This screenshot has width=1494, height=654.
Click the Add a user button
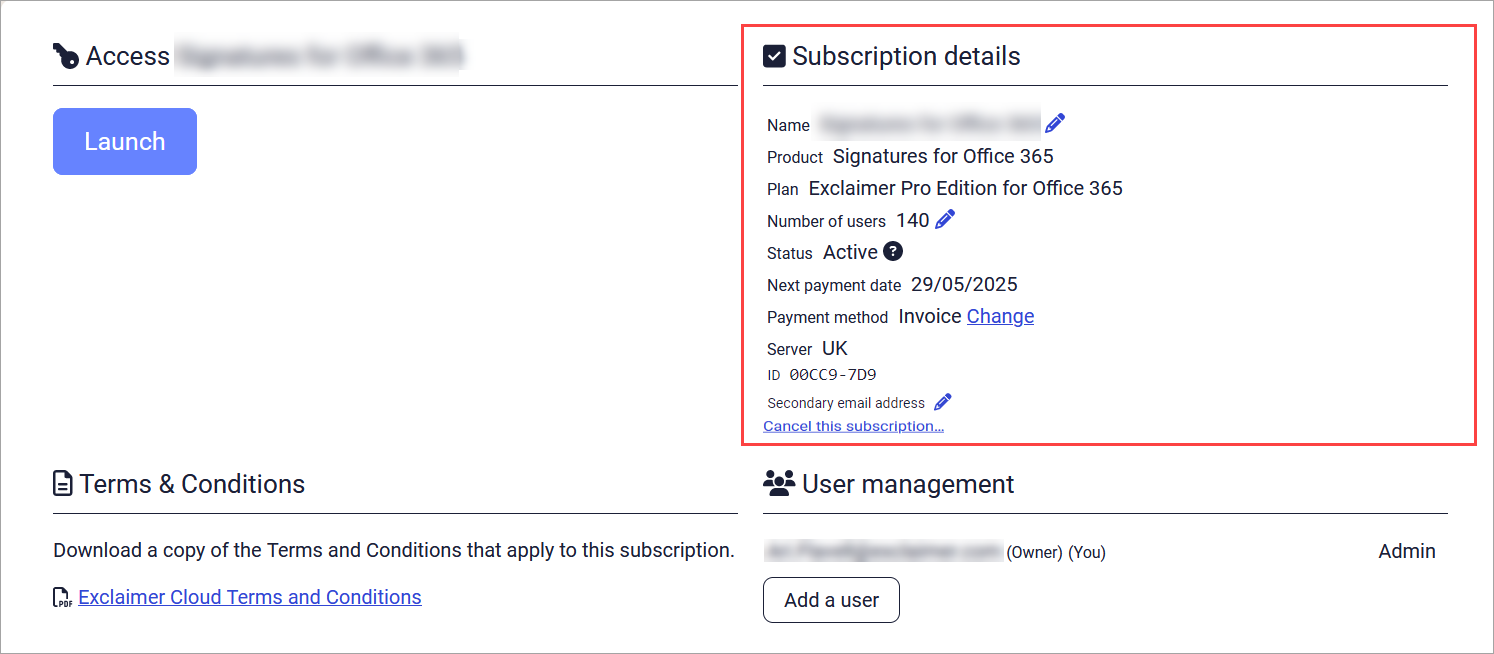pyautogui.click(x=831, y=600)
